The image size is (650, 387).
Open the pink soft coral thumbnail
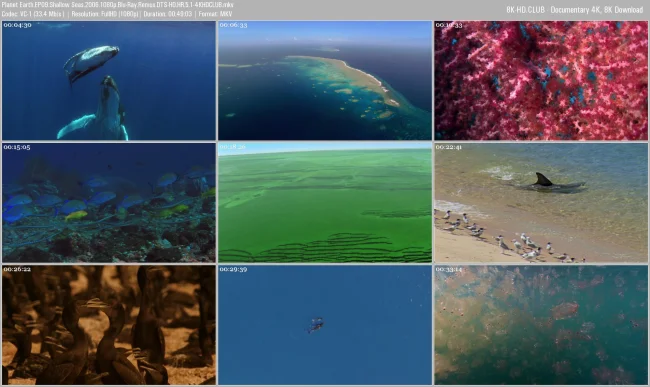click(541, 80)
